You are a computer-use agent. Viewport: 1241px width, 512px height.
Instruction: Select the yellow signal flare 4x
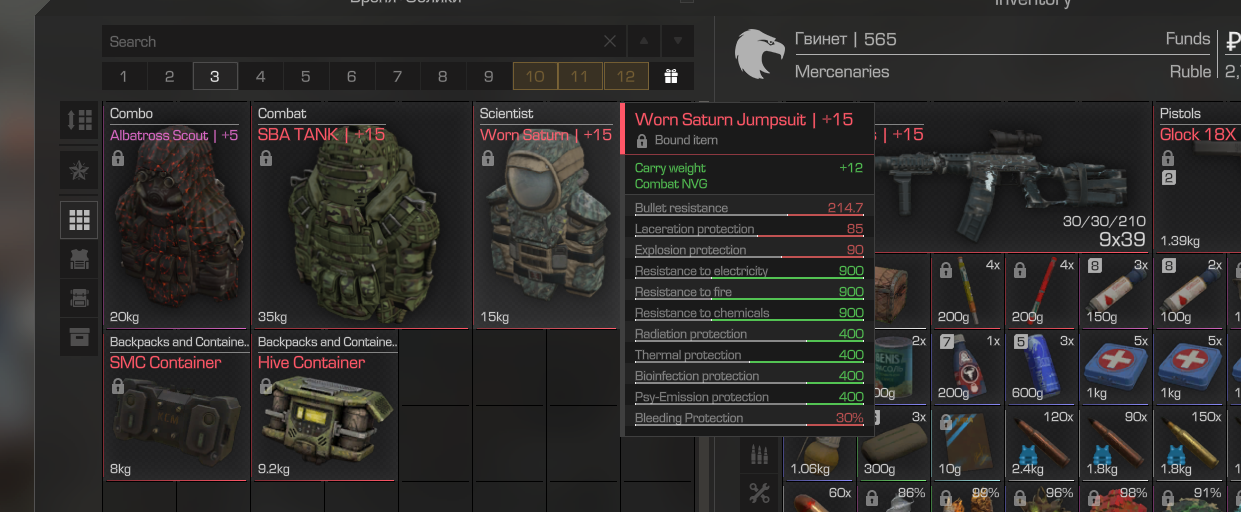click(x=968, y=291)
